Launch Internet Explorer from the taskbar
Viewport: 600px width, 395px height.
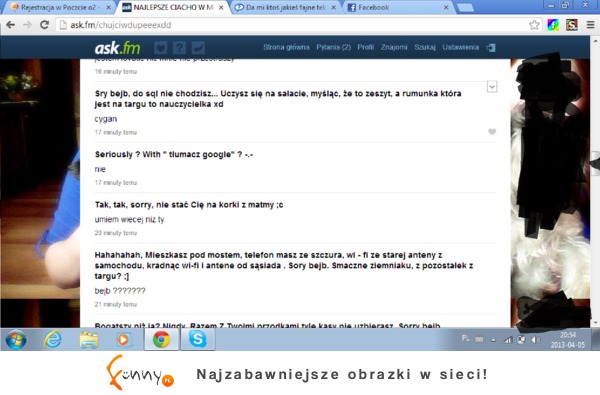52,339
